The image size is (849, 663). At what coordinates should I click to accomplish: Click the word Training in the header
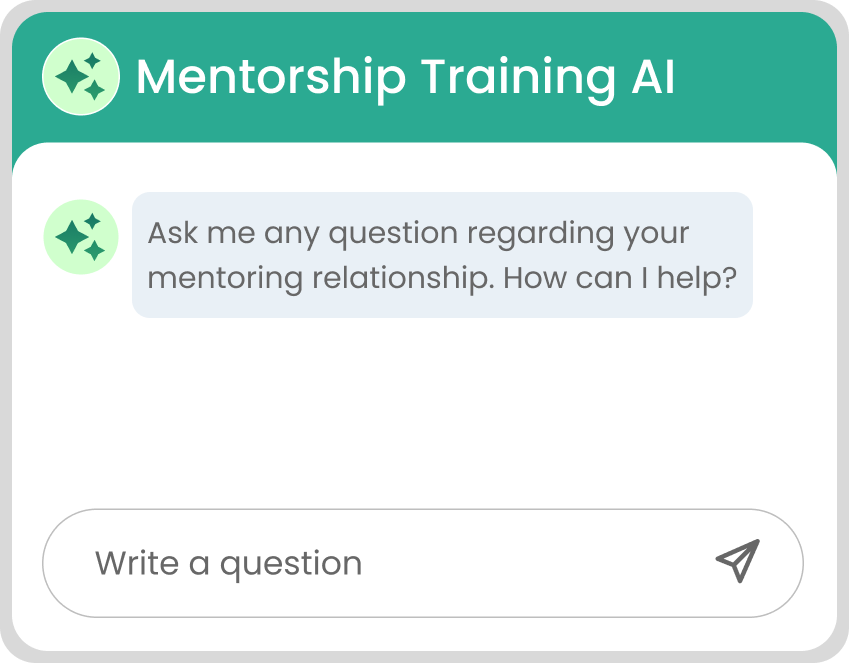click(x=518, y=79)
